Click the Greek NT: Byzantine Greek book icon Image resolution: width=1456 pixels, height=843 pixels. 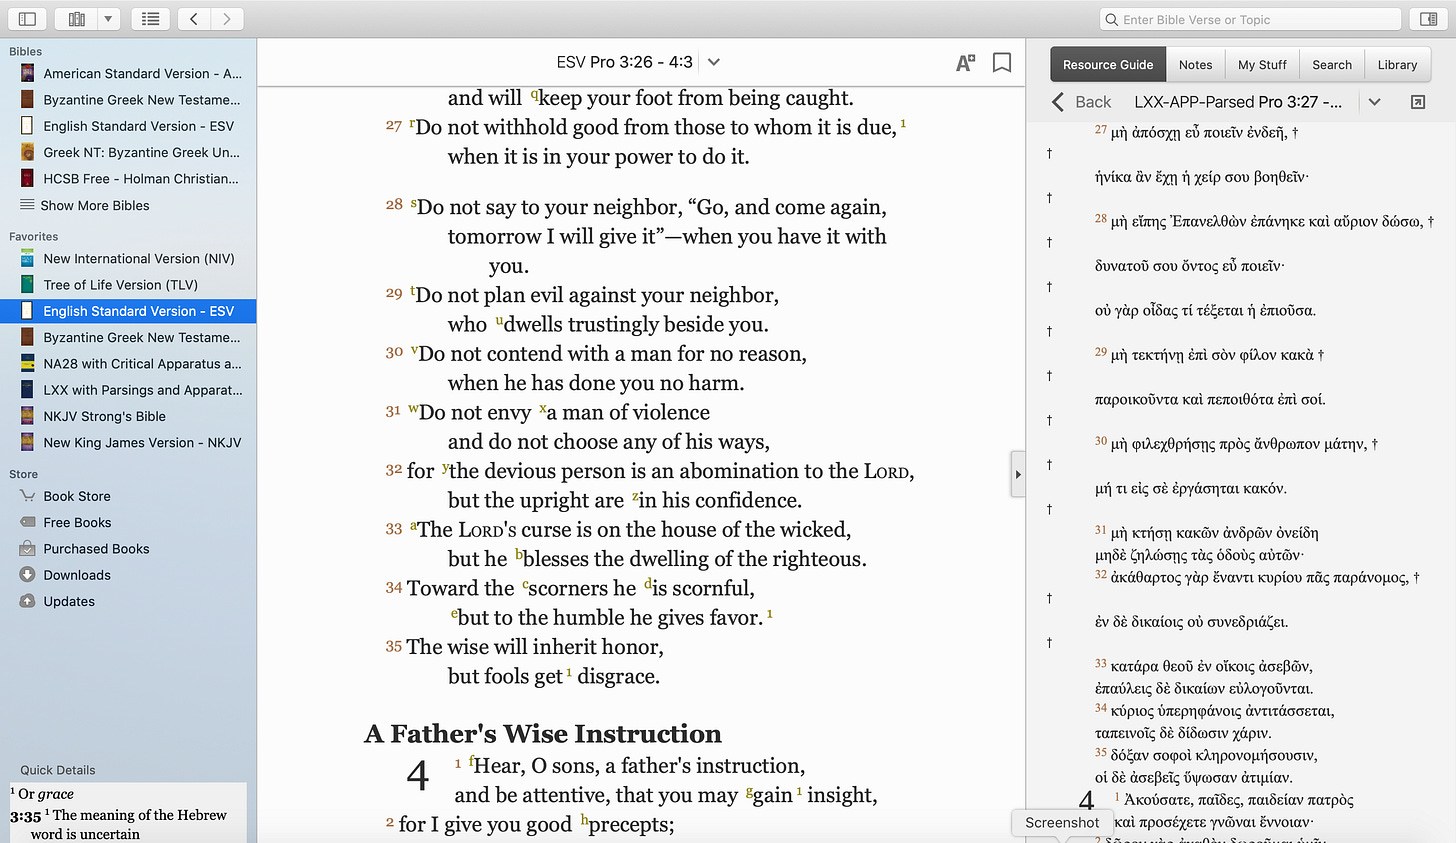(x=27, y=152)
